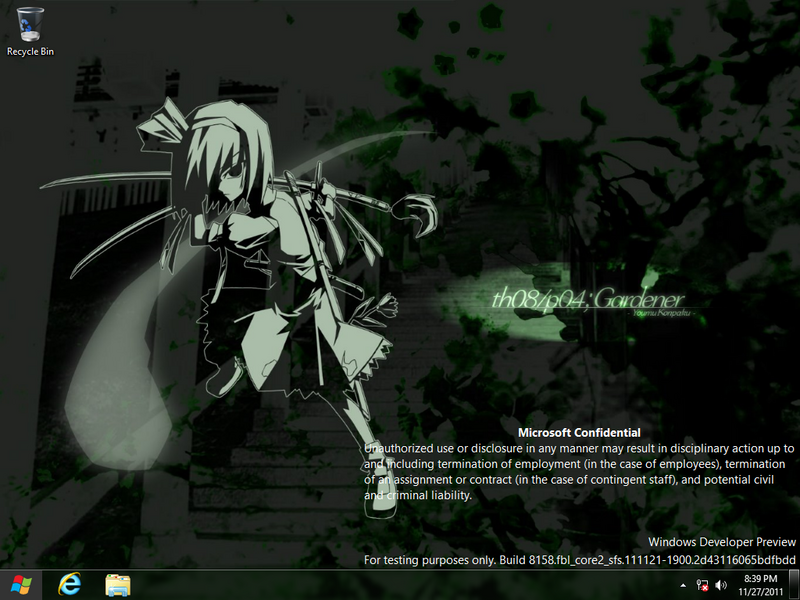Image resolution: width=800 pixels, height=600 pixels.
Task: Show hidden tray icons arrow
Action: pyautogui.click(x=683, y=585)
